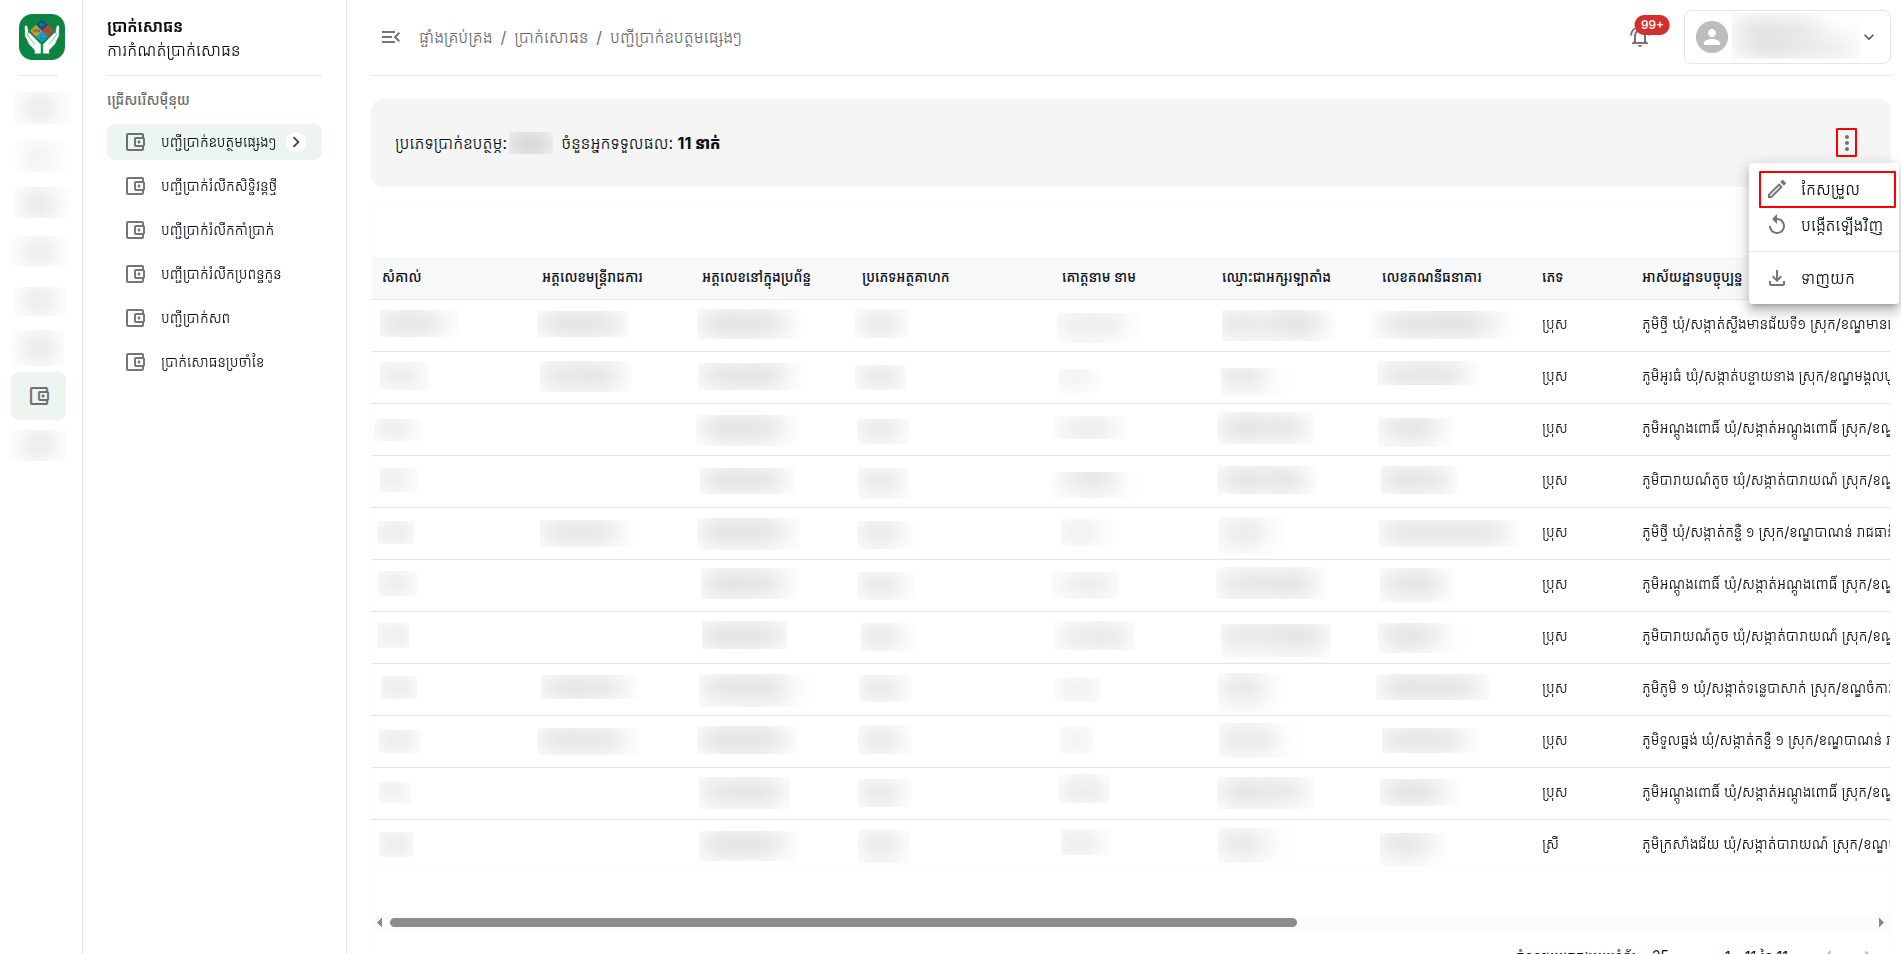The image size is (1901, 954).
Task: Click the user avatar icon
Action: coord(1712,37)
